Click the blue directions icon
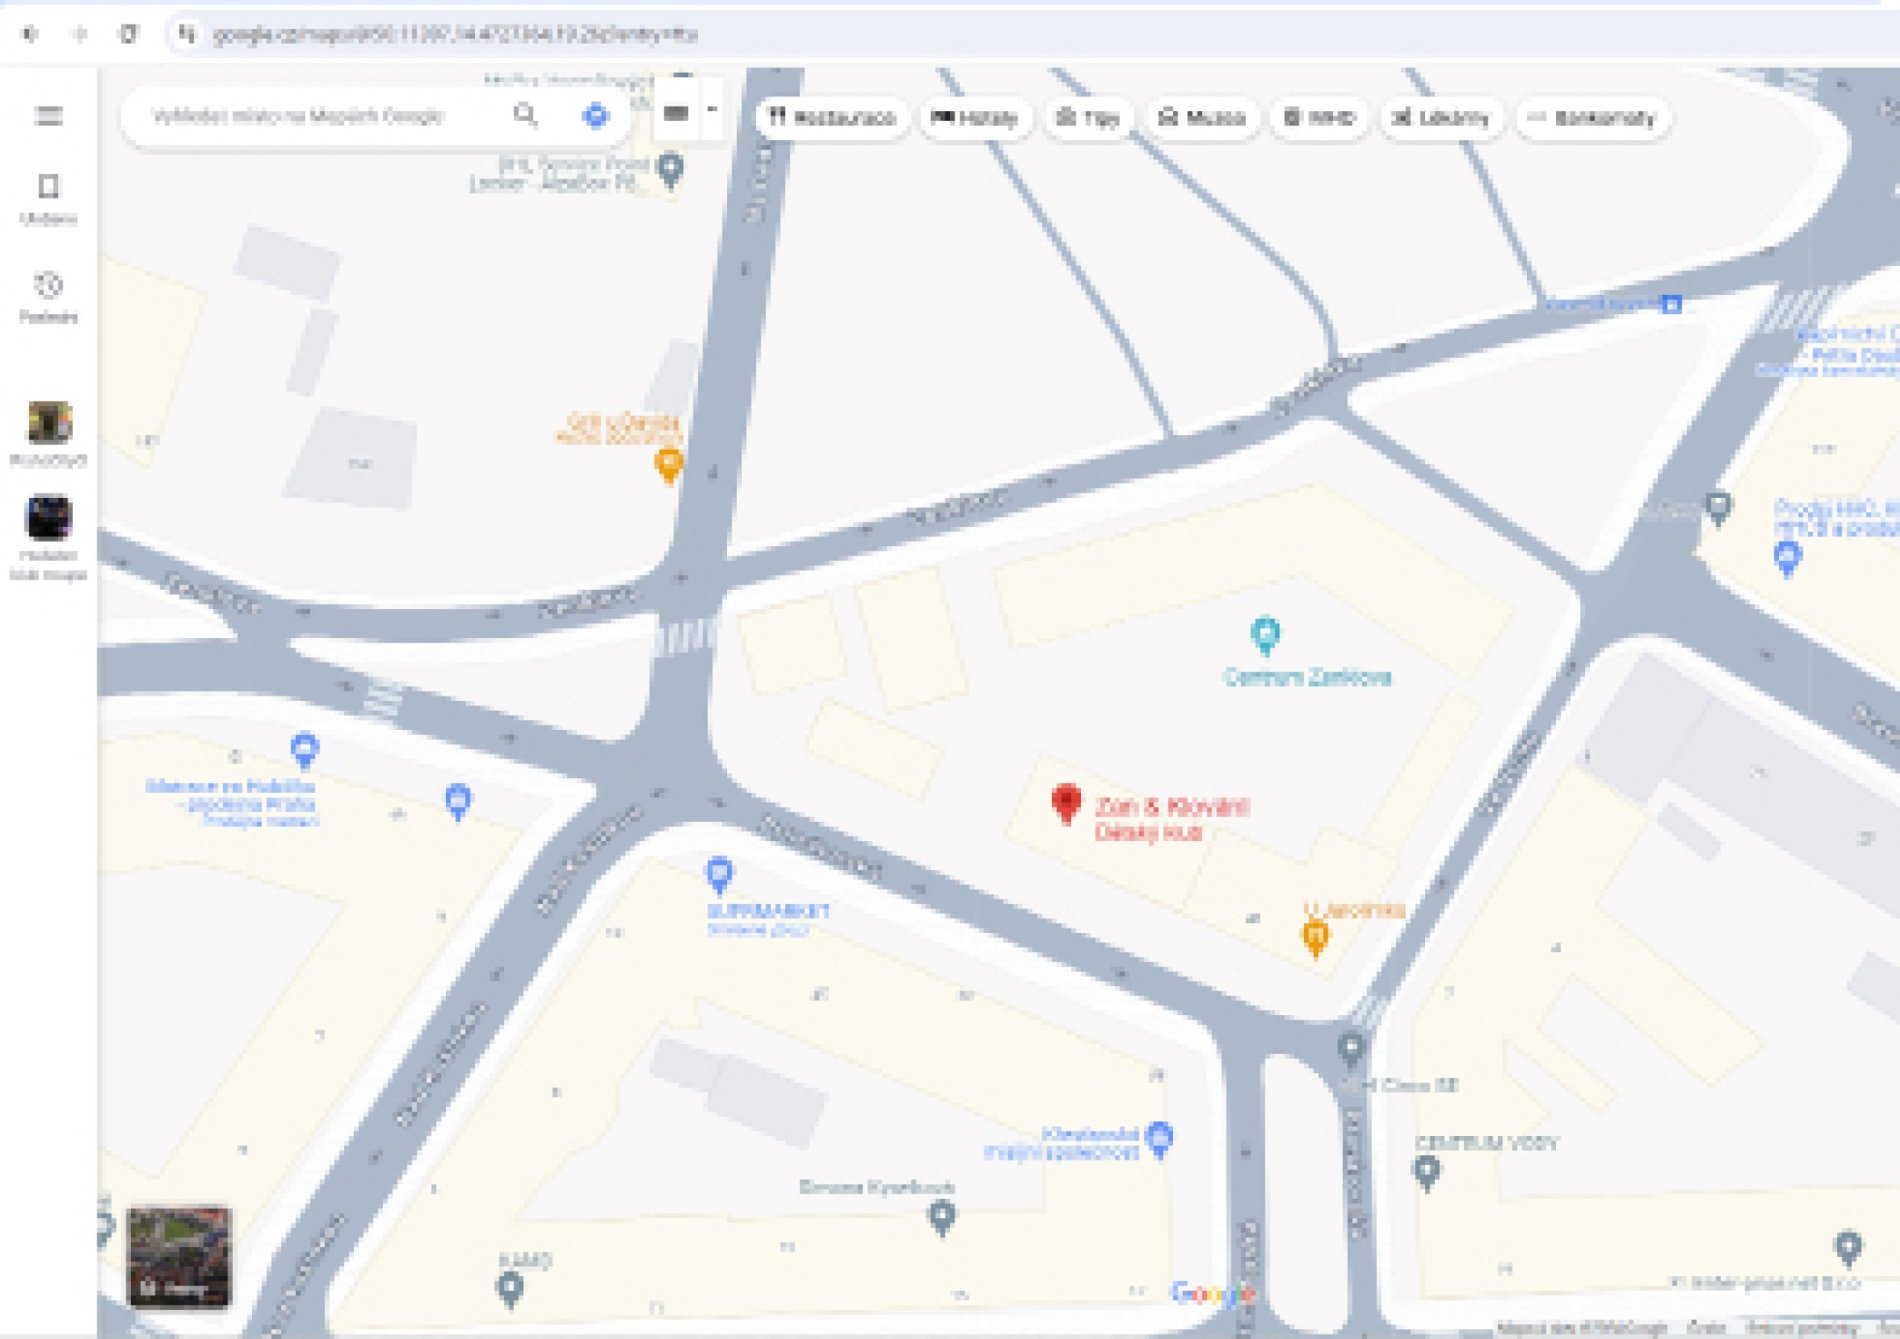 (596, 116)
